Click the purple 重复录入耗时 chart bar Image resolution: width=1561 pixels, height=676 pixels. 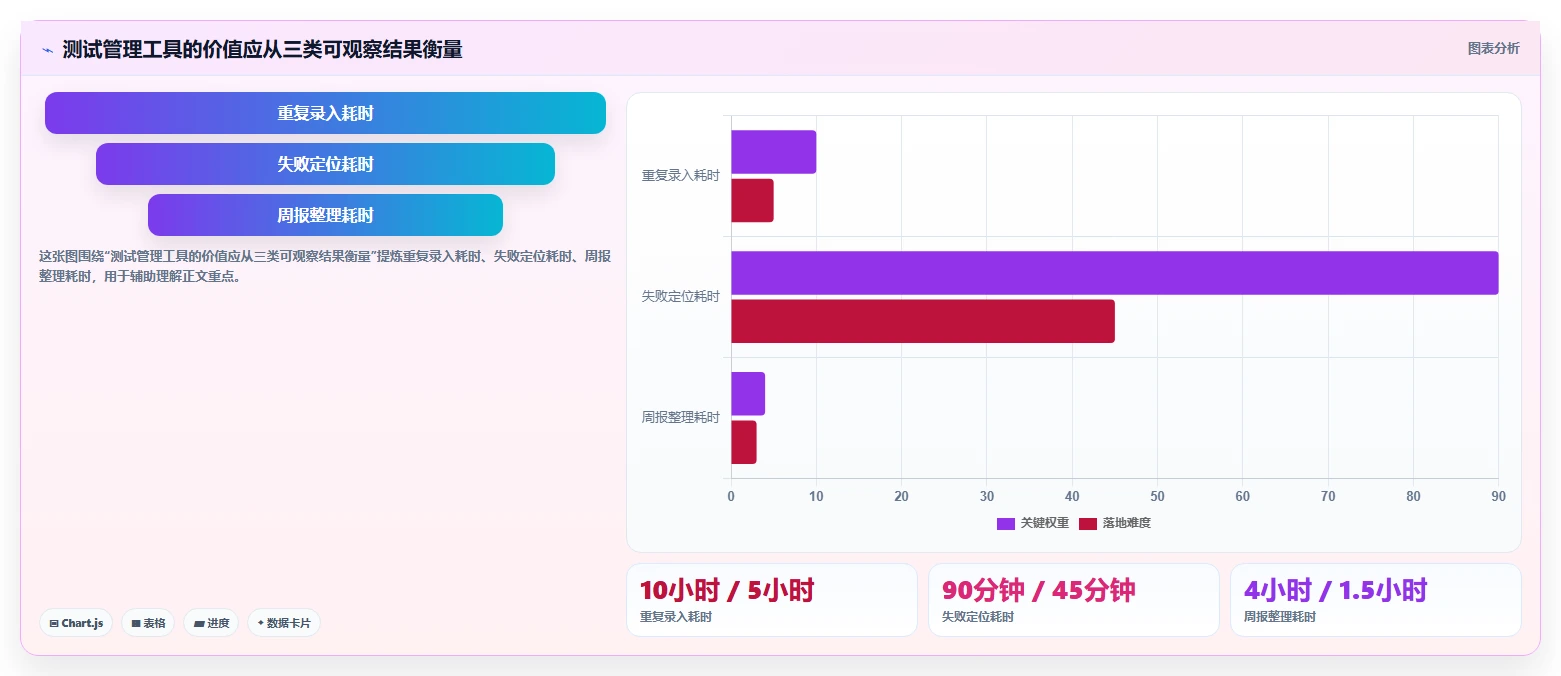pyautogui.click(x=773, y=152)
